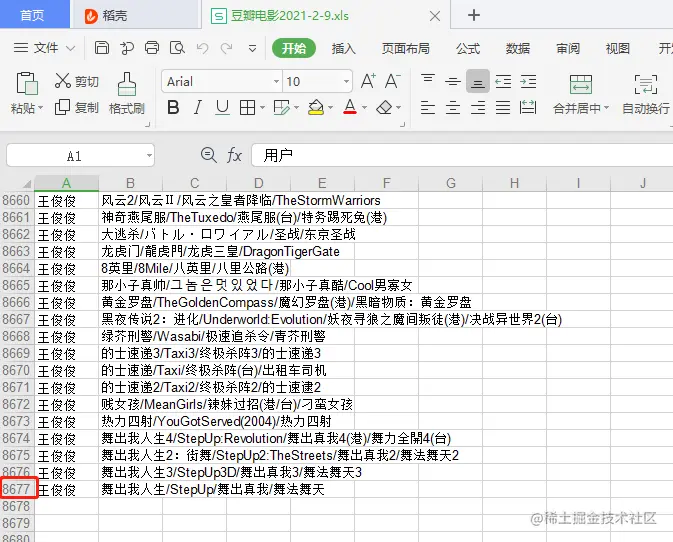Screen dimensions: 673x542
Task: Open the View (视图) tab
Action: pyautogui.click(x=618, y=48)
